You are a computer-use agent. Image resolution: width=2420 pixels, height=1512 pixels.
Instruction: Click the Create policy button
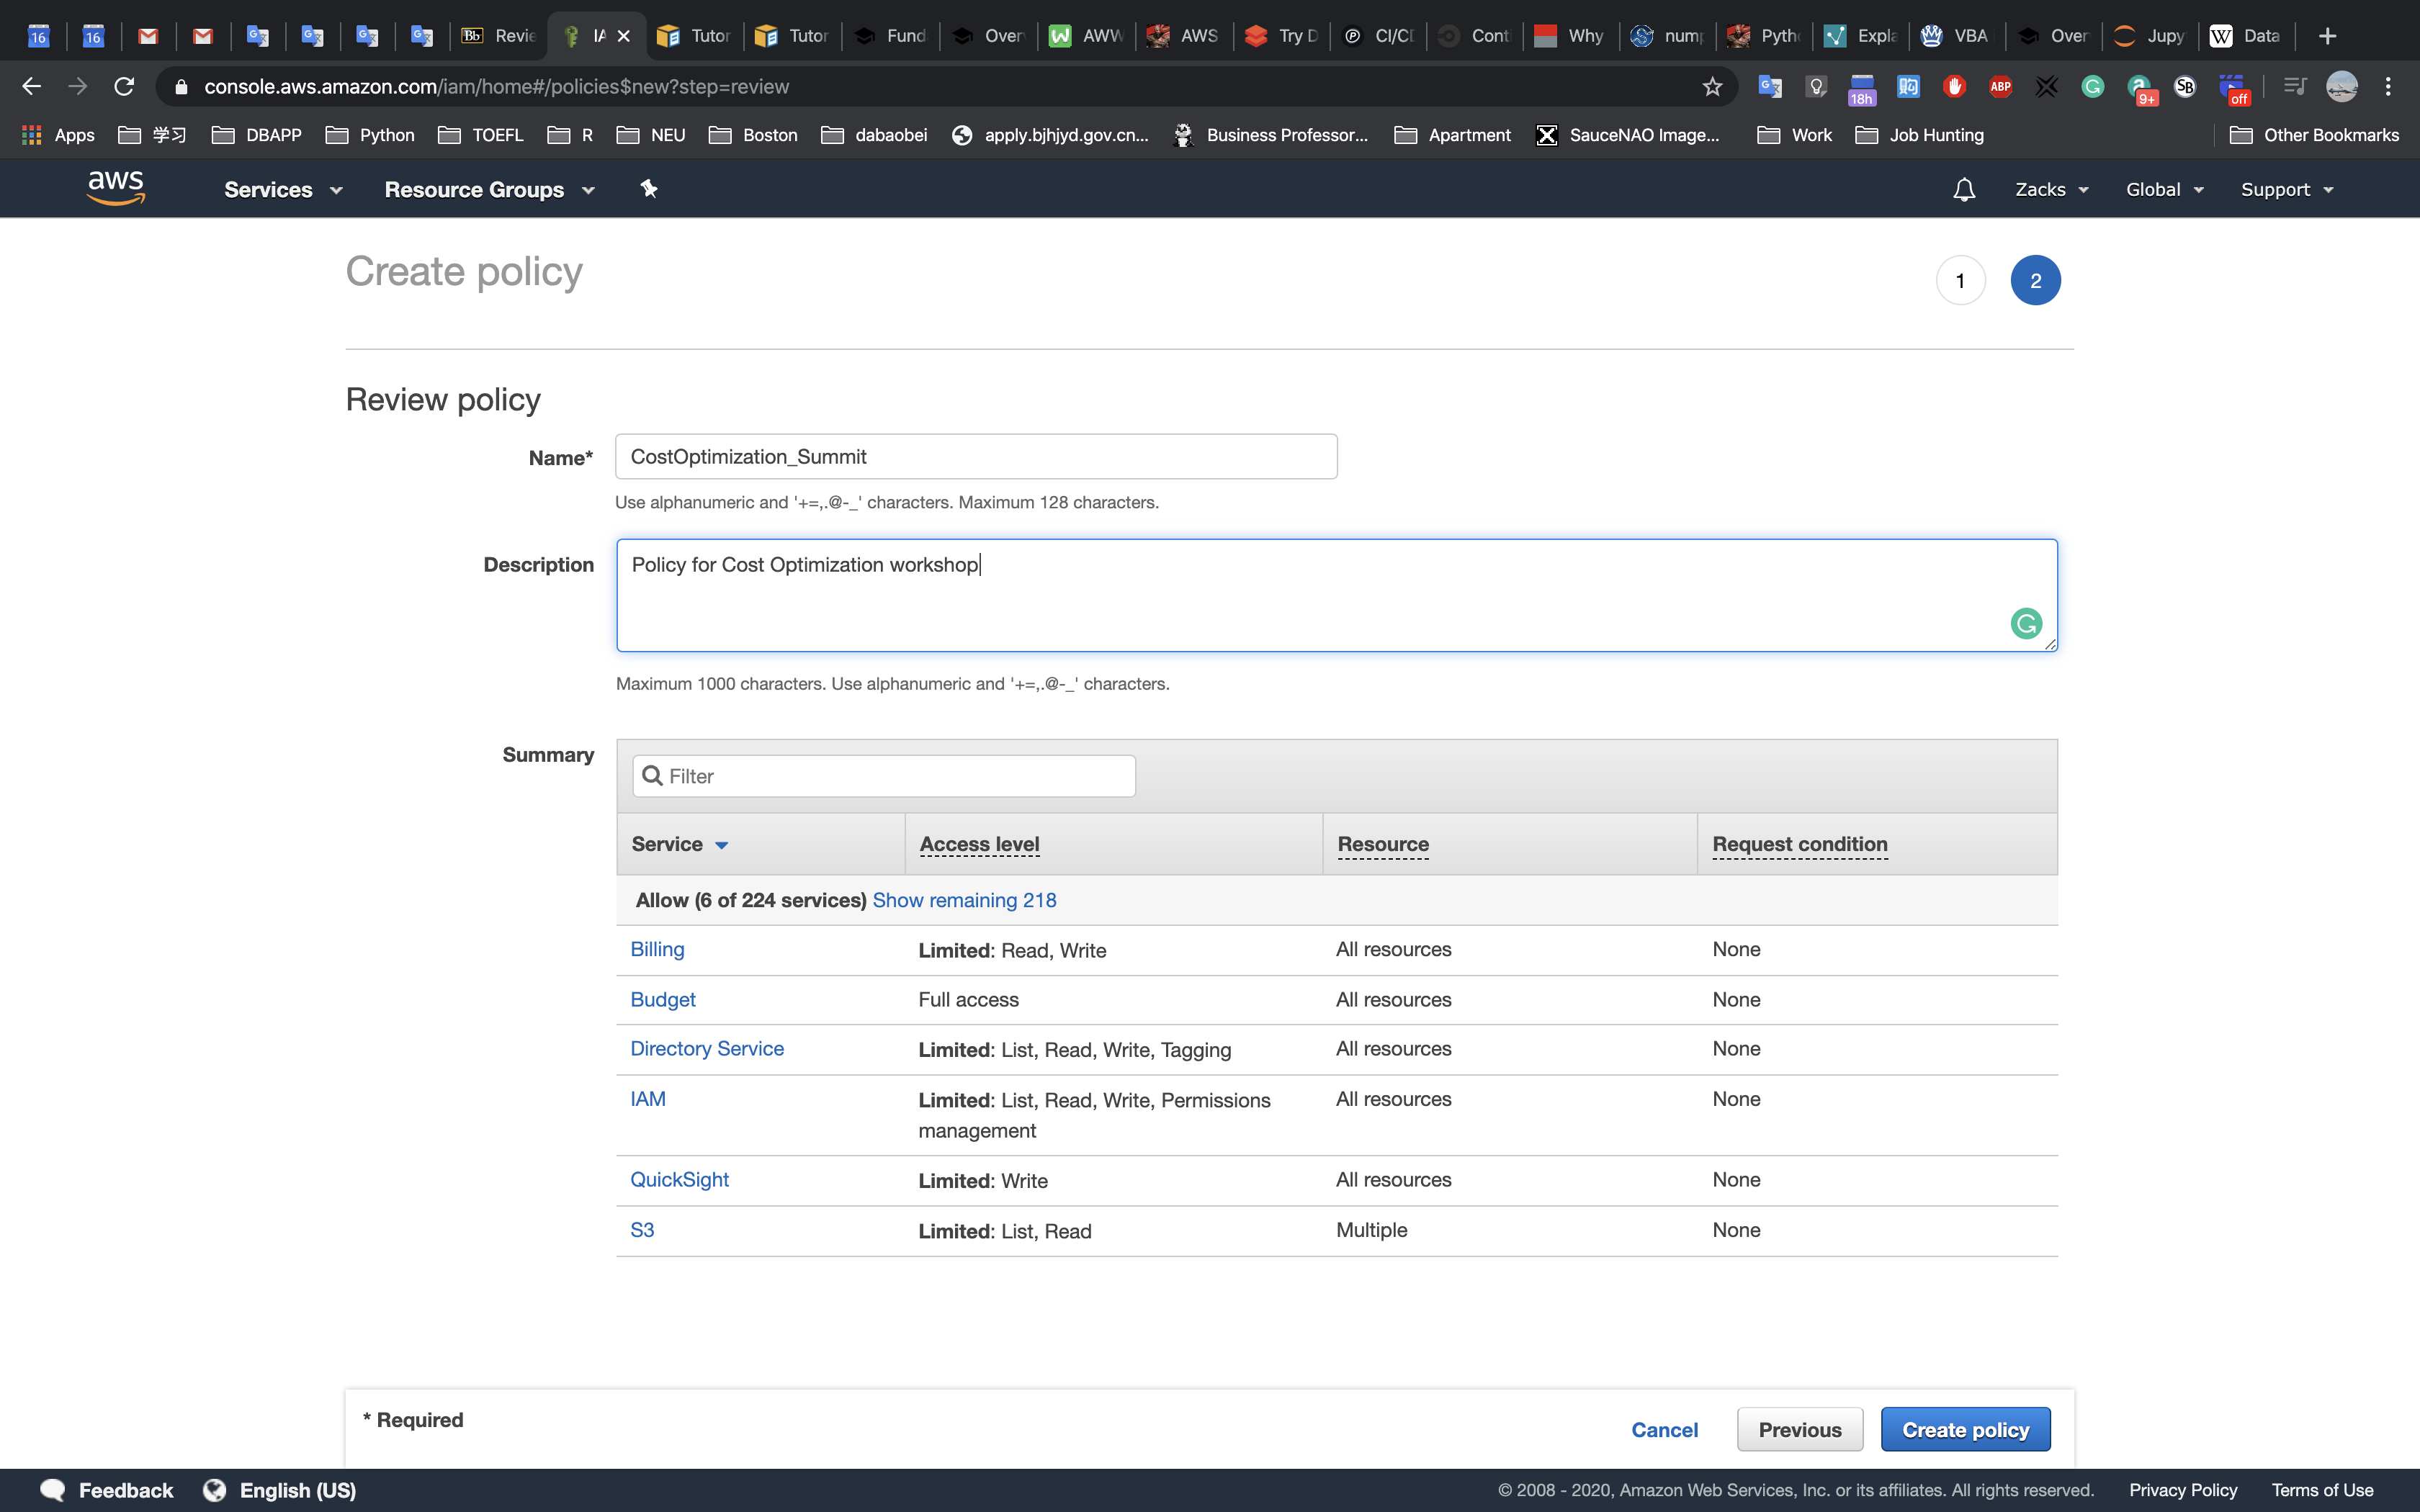pos(1965,1429)
